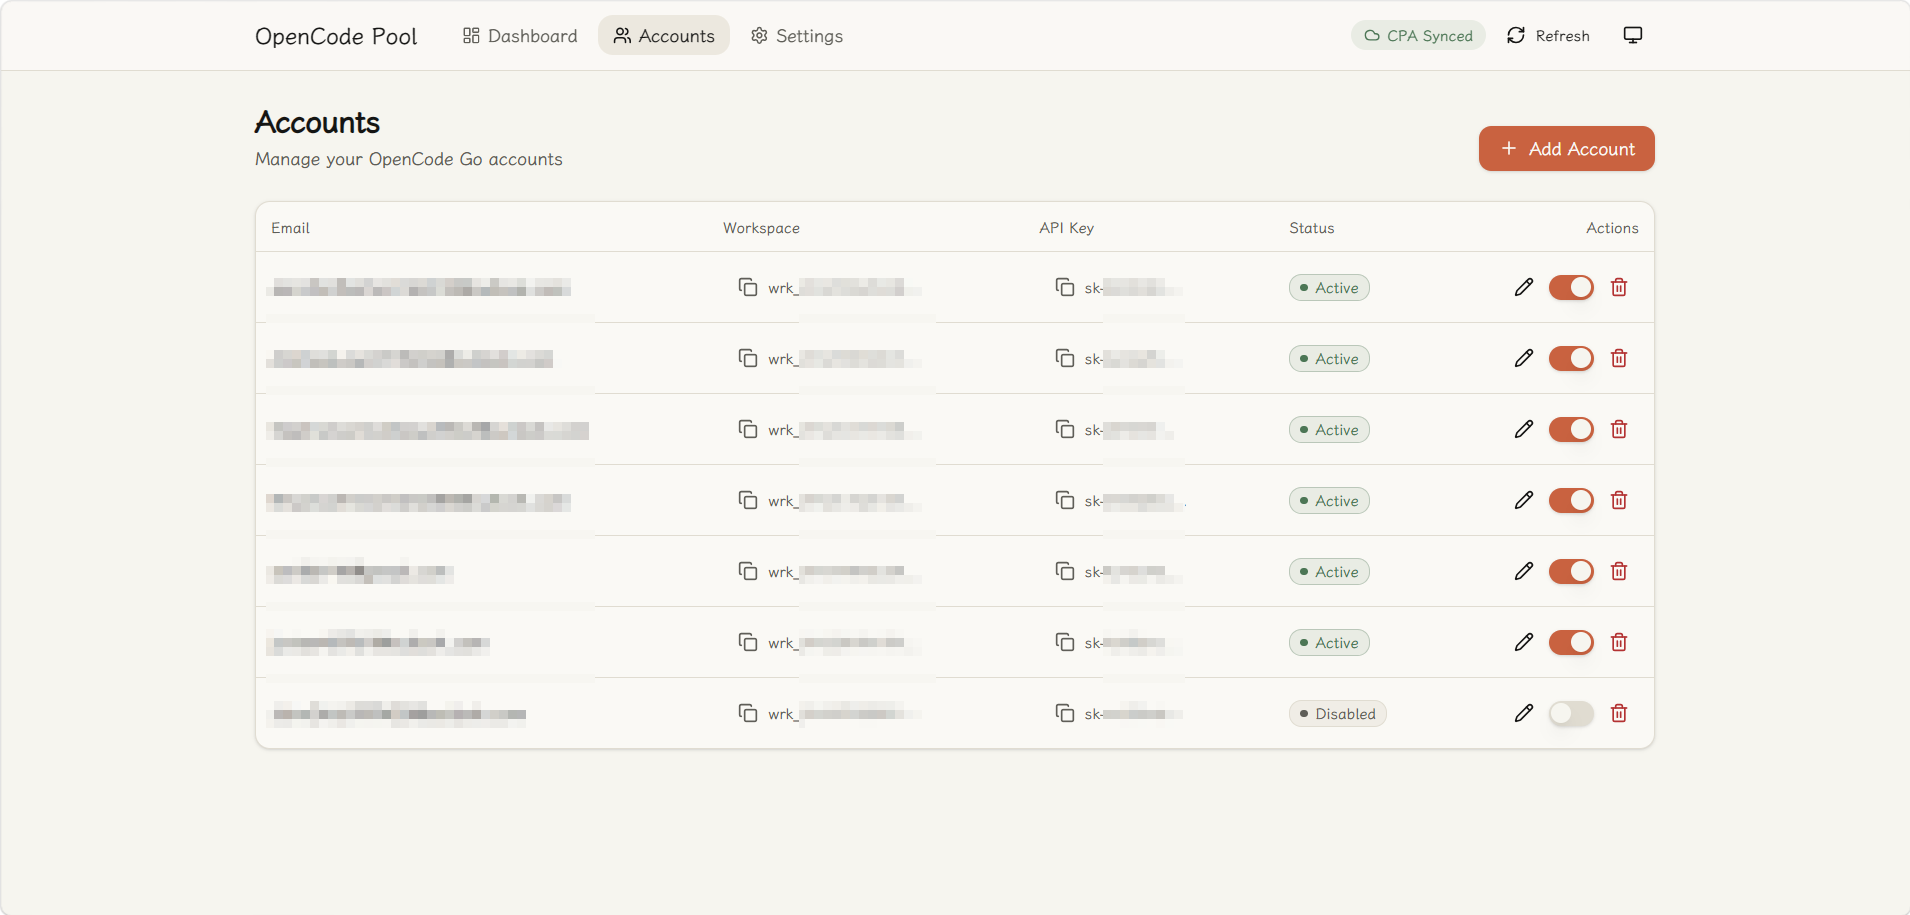Copy workspace ID in the Disabled account row
The width and height of the screenshot is (1910, 915).
tap(748, 713)
